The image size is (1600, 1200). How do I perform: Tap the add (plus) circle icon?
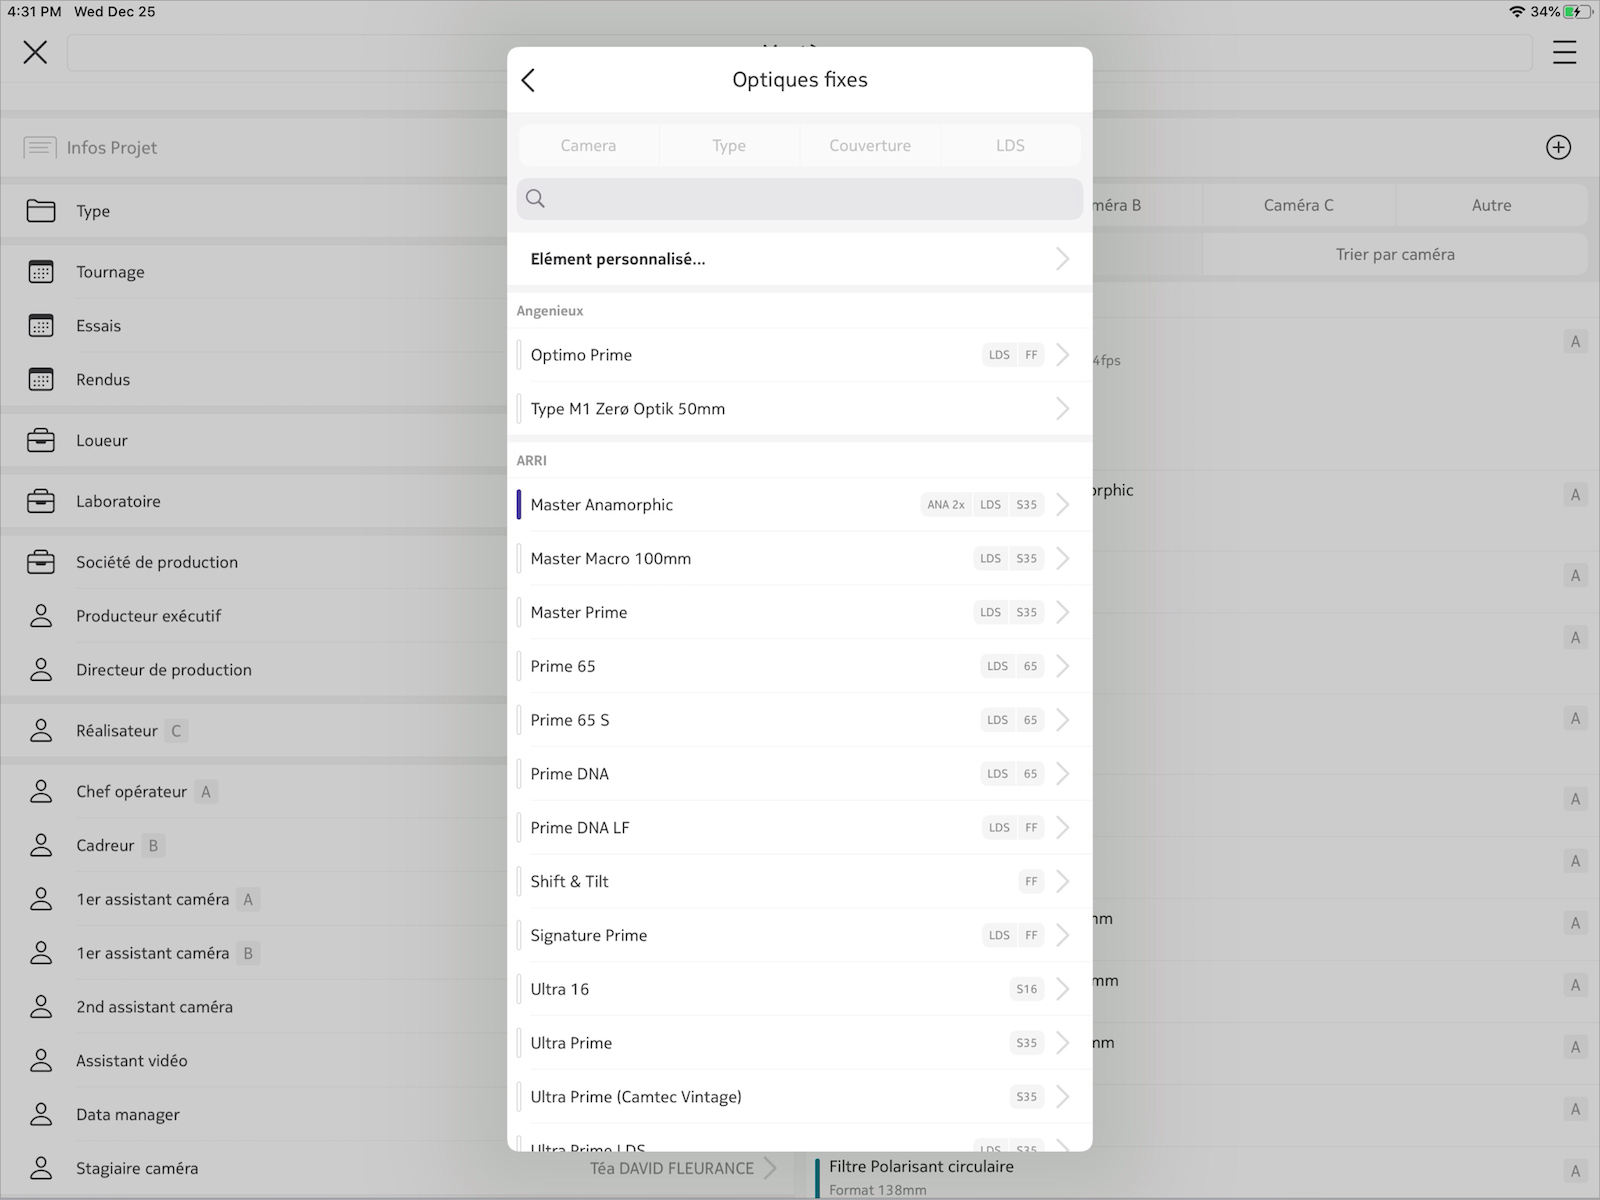click(x=1558, y=147)
